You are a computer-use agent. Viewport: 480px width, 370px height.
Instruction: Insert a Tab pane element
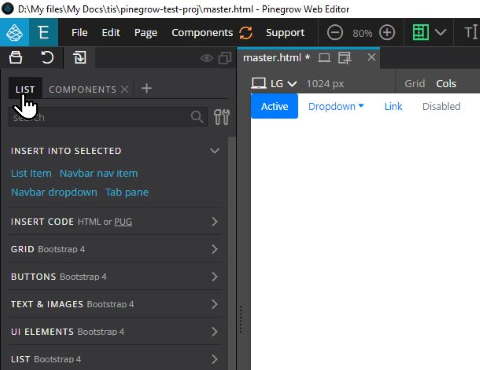point(127,192)
